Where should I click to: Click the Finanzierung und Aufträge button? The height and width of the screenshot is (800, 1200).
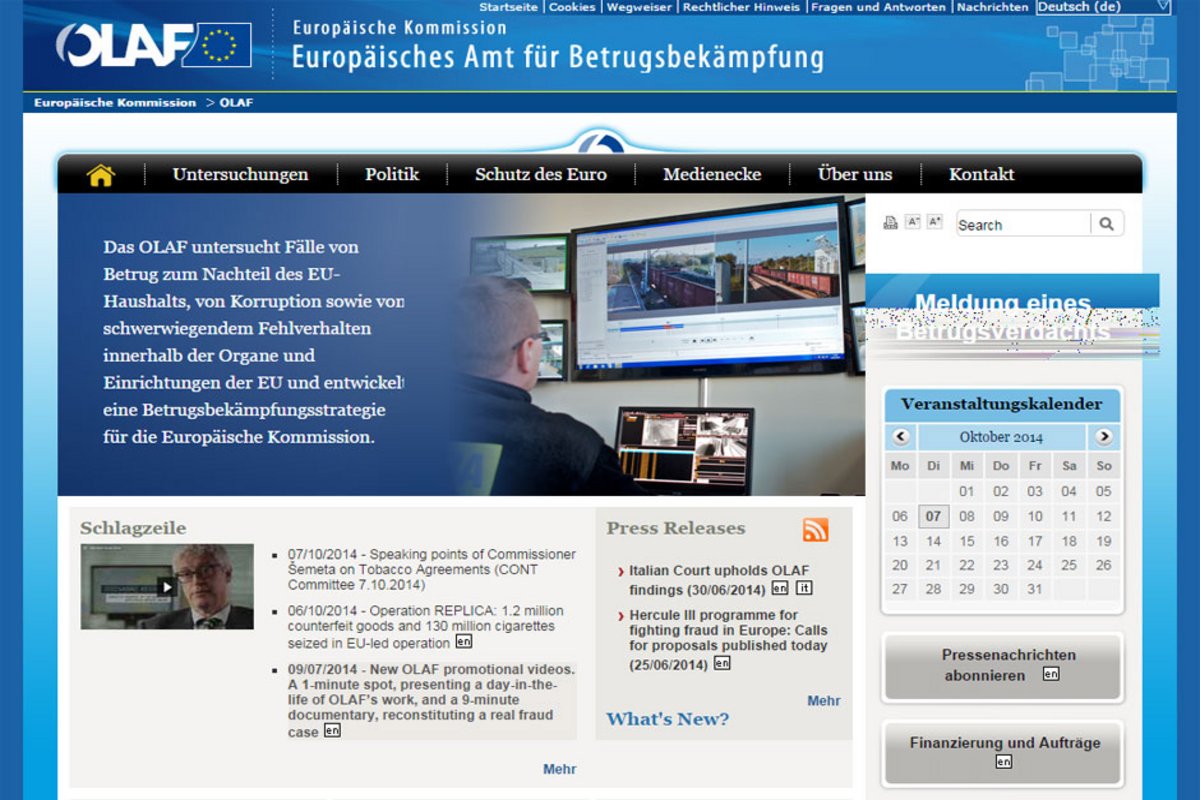pos(1002,752)
